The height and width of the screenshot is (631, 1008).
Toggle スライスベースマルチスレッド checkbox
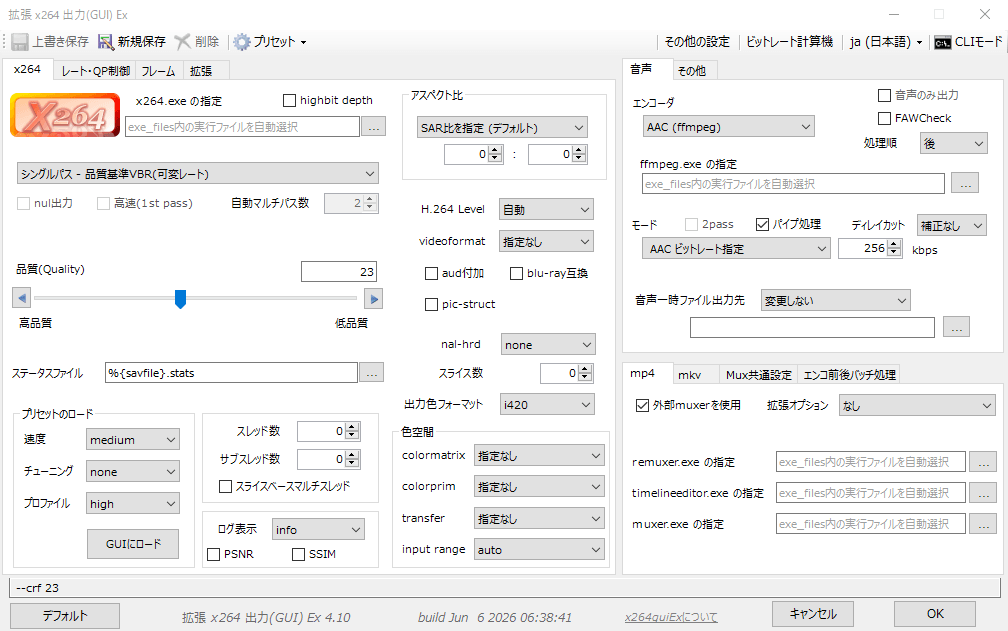226,486
